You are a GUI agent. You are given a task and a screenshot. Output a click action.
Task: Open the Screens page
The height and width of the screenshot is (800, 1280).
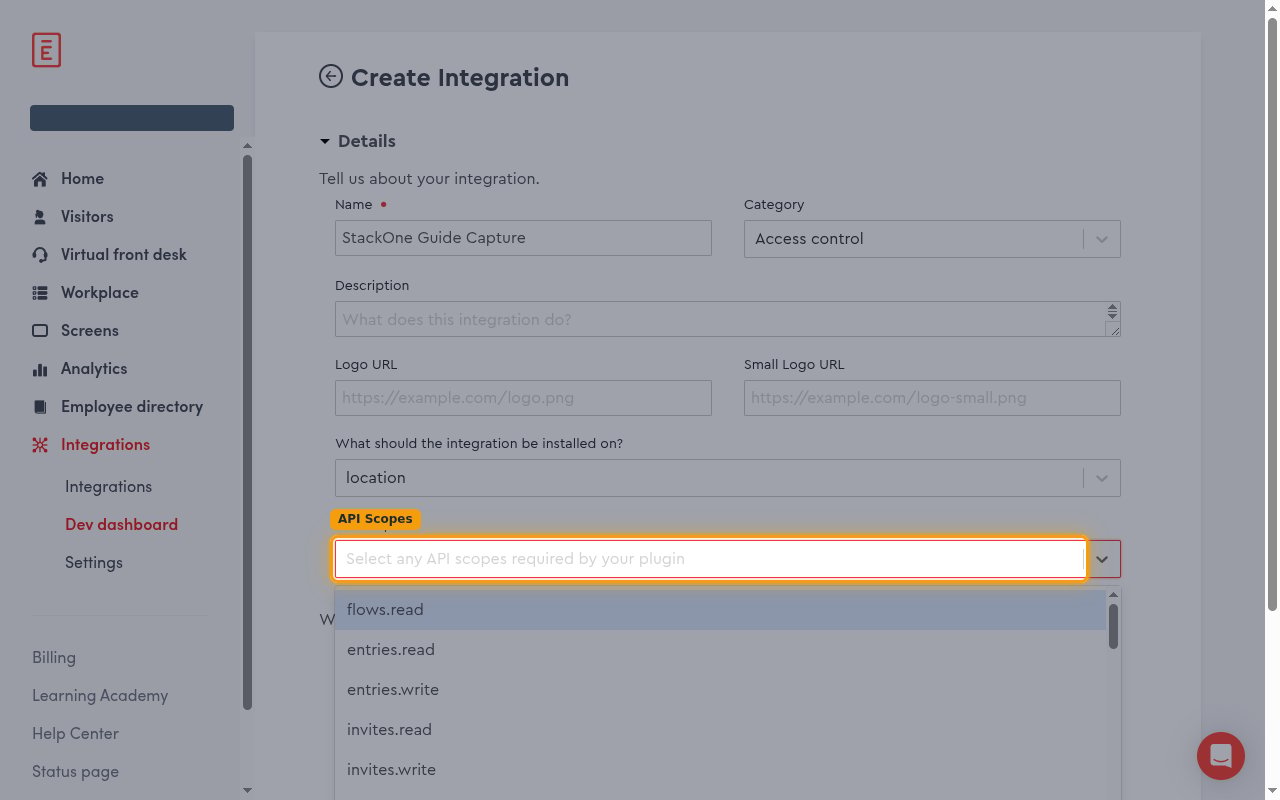point(90,331)
